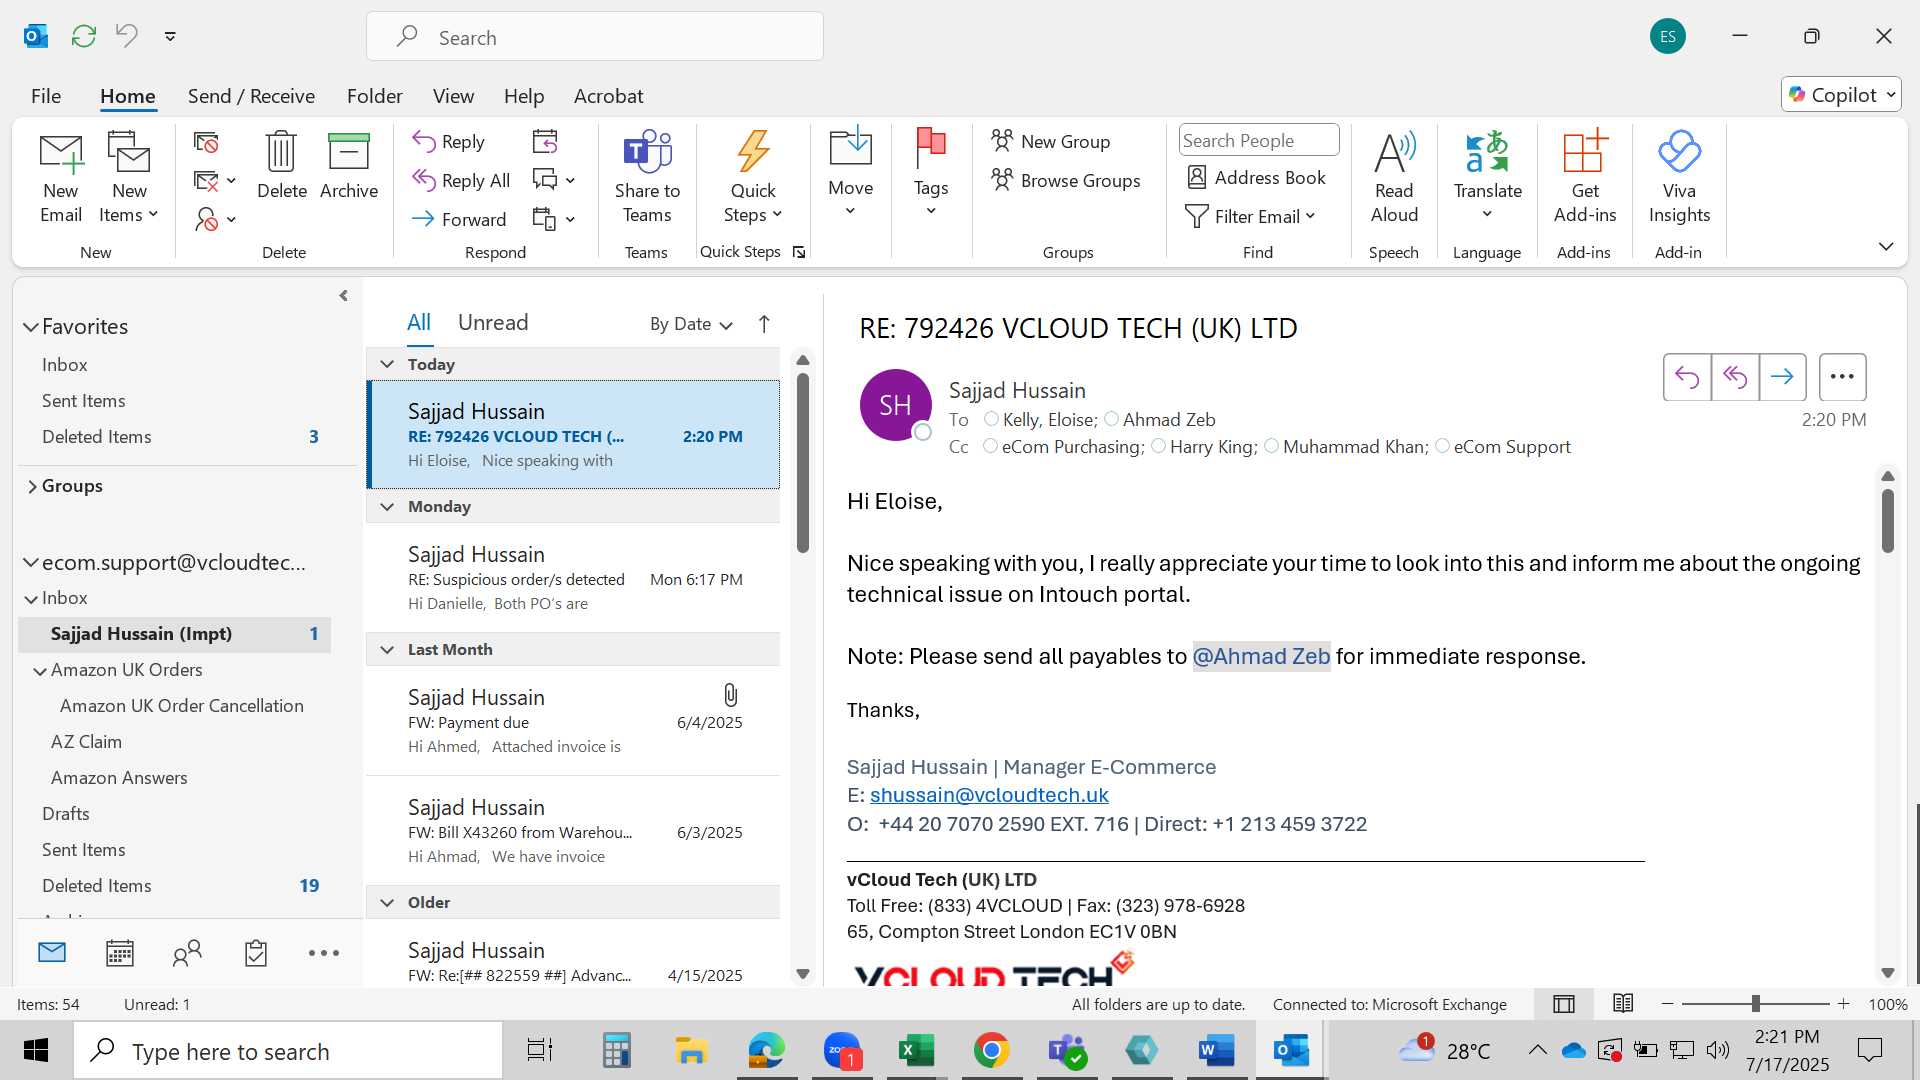
Task: Archive the selected message
Action: pos(349,166)
